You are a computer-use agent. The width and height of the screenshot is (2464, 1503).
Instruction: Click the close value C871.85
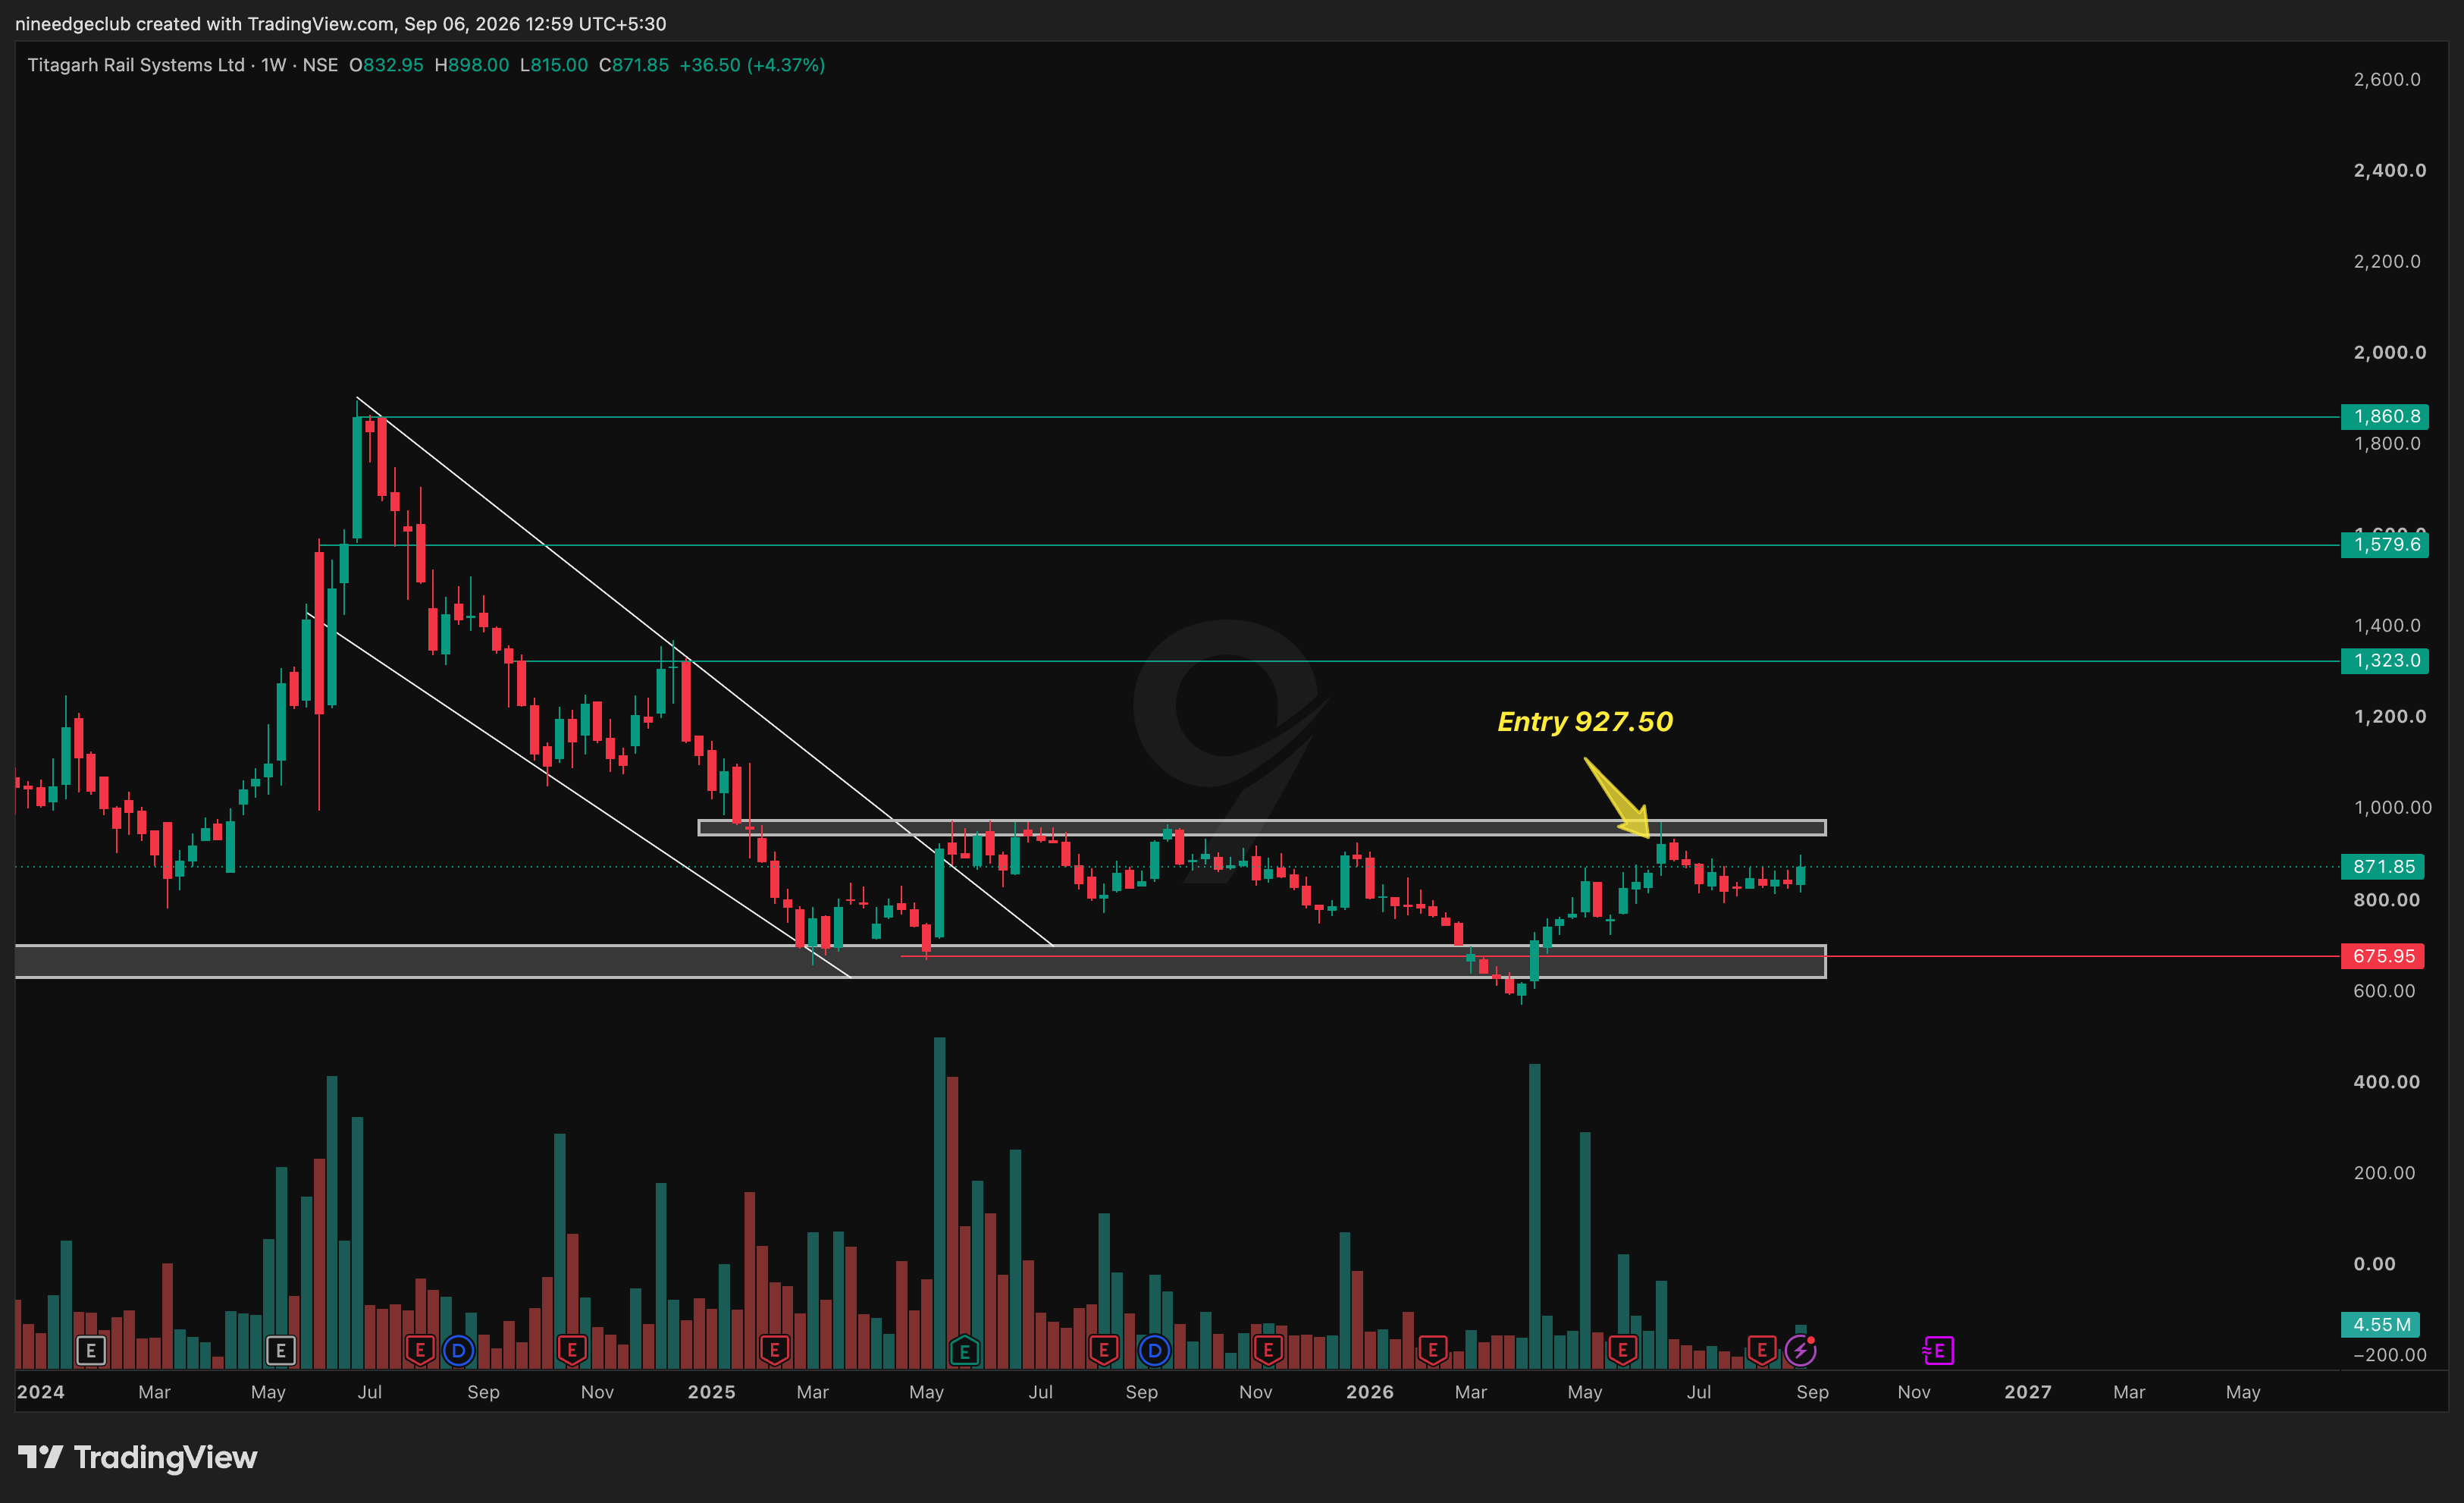click(x=634, y=65)
